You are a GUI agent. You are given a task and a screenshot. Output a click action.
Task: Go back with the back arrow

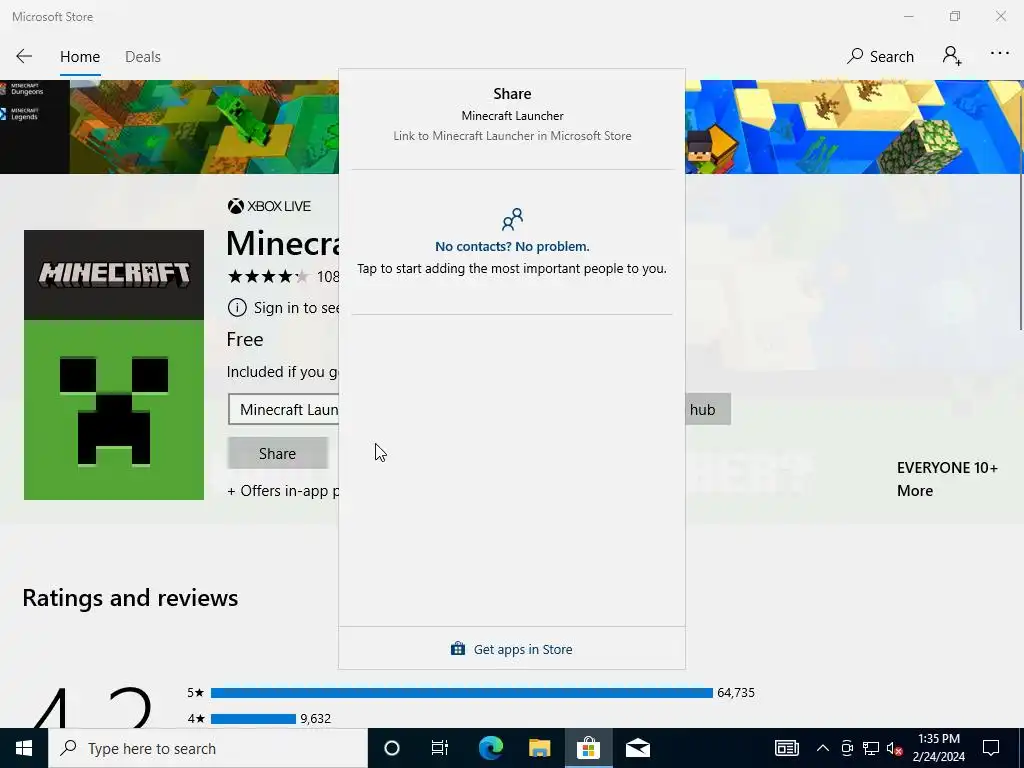(24, 56)
